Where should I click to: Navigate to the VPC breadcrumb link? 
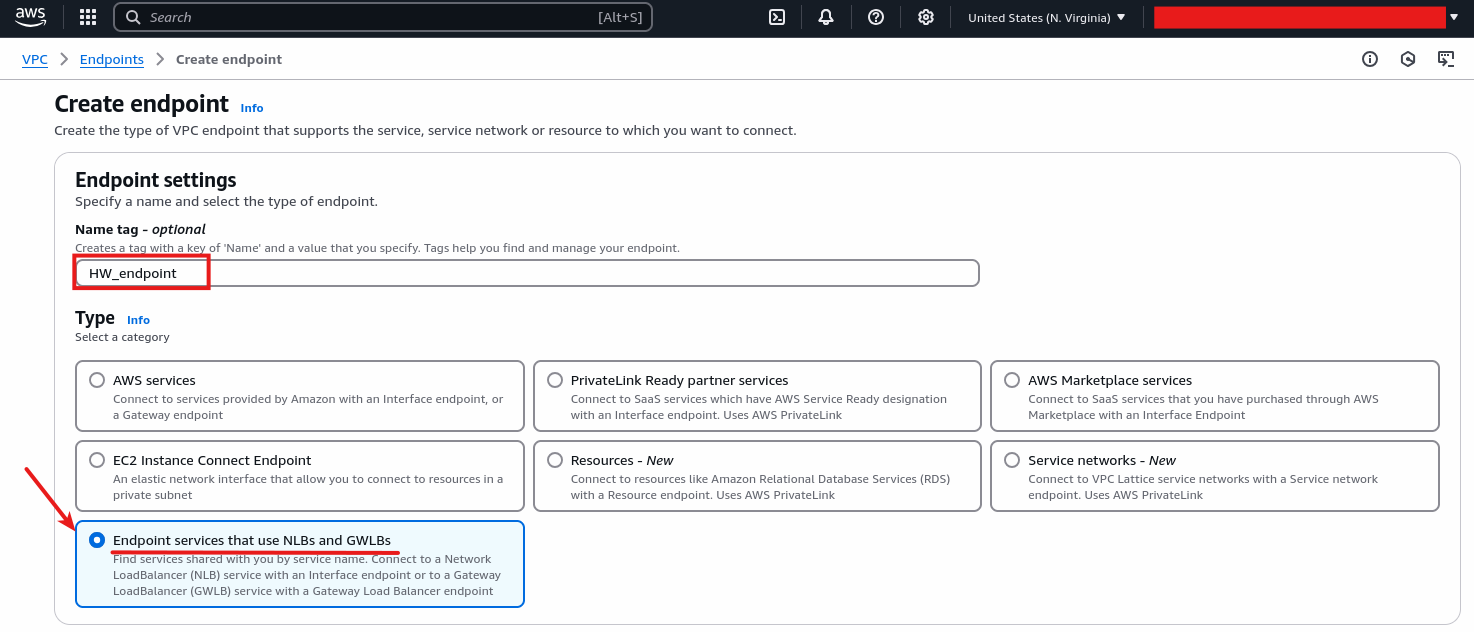[x=34, y=59]
